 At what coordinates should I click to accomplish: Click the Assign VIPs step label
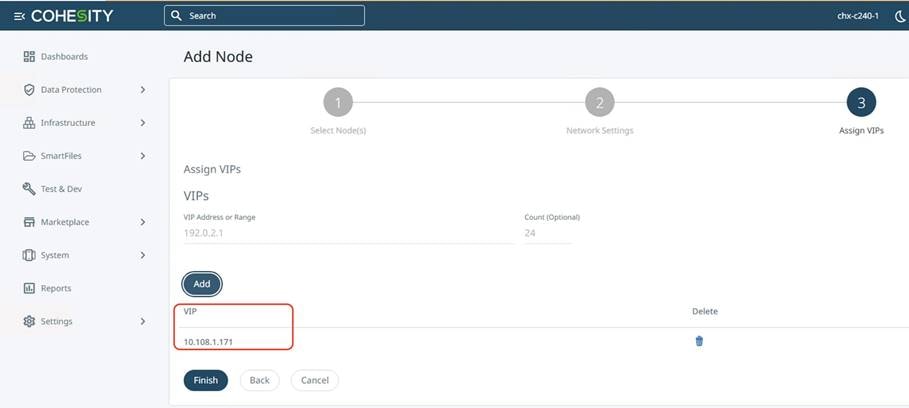[x=861, y=130]
